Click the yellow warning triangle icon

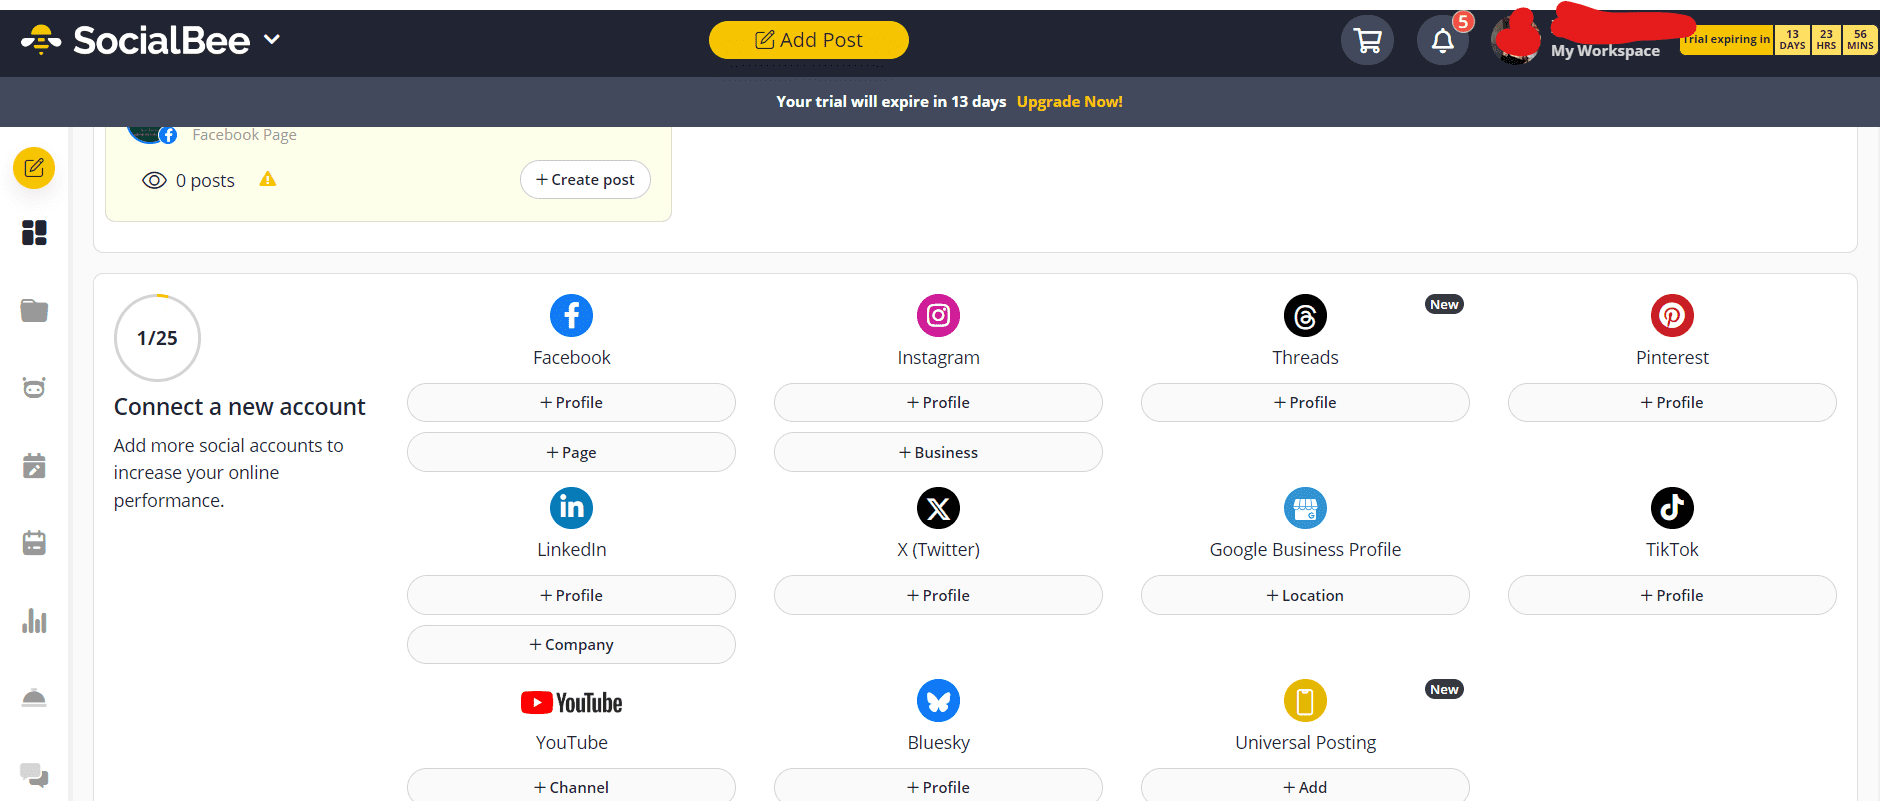pos(267,180)
